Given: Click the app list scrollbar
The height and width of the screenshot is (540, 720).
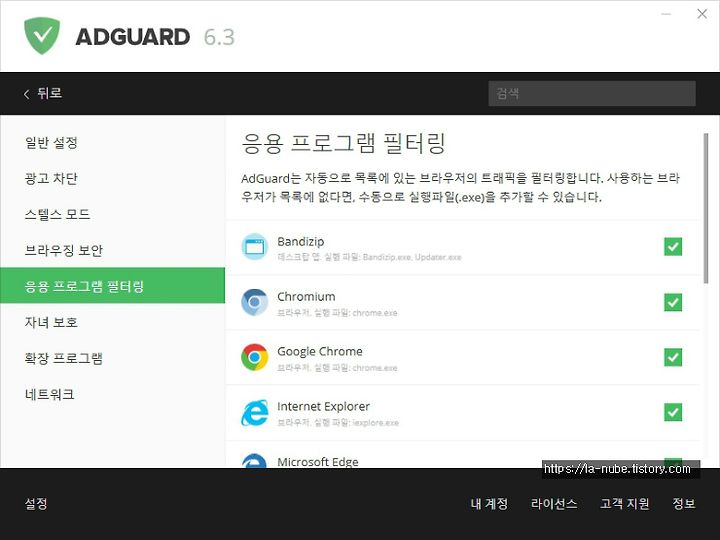Looking at the screenshot, I should click(x=706, y=208).
